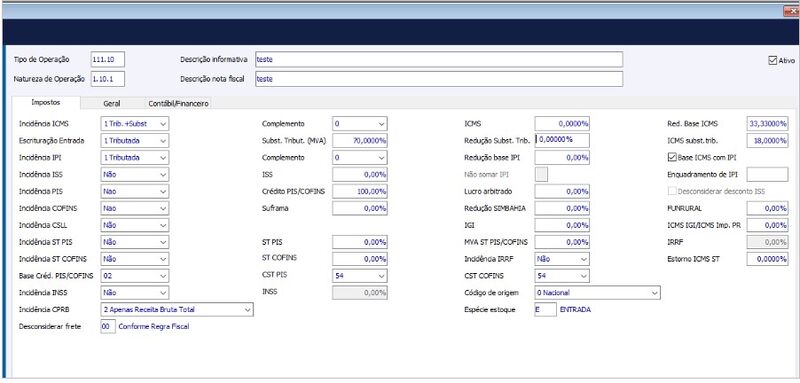Click the IGI percentage field

562,225
